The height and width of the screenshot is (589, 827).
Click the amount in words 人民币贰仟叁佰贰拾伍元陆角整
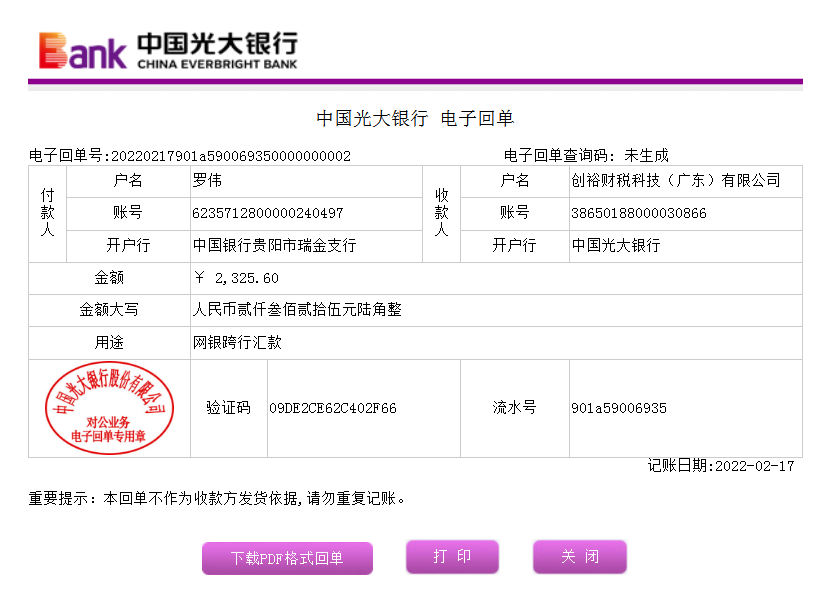point(297,310)
